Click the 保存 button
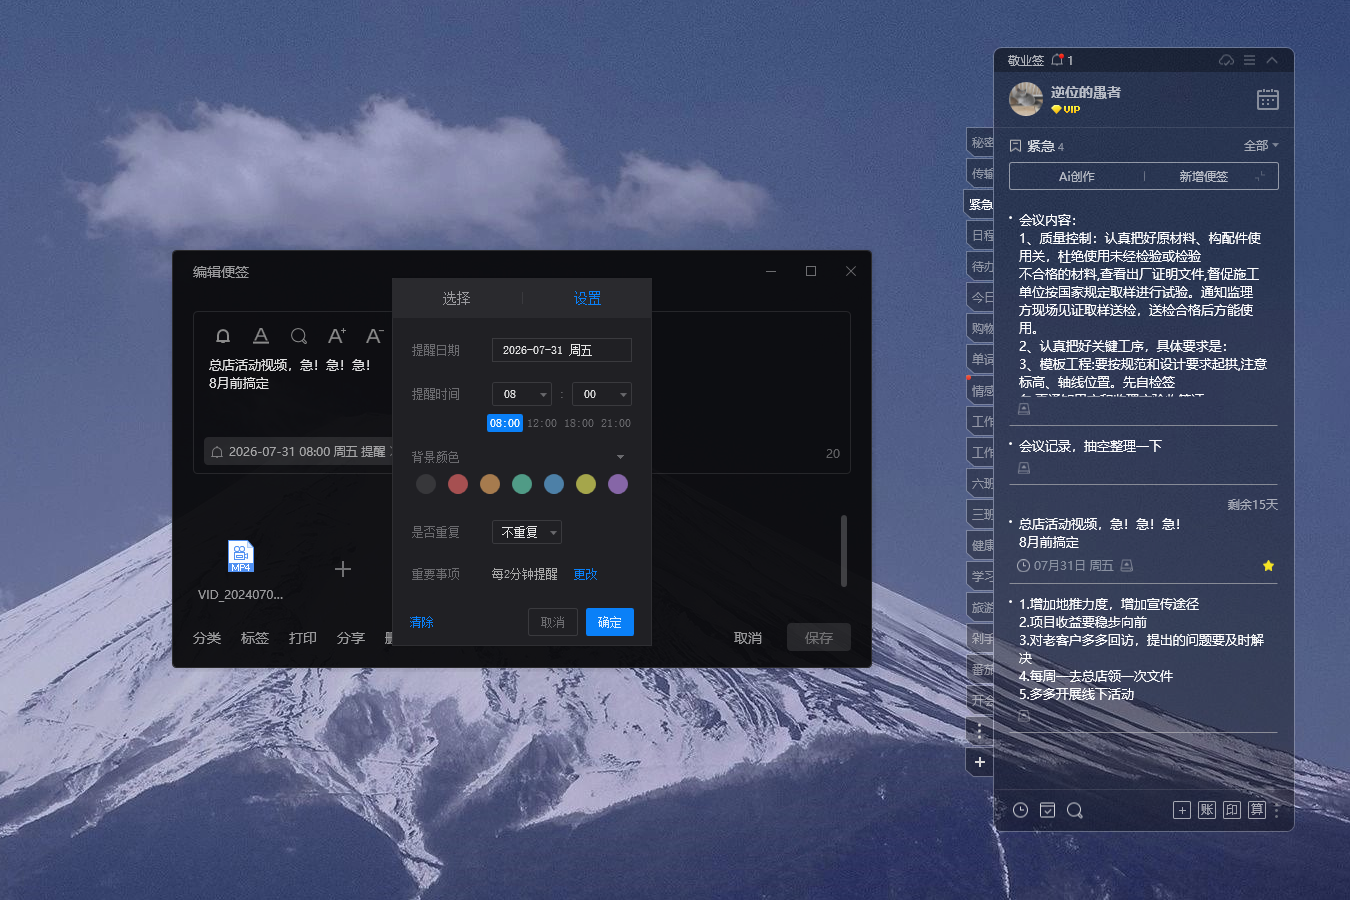Viewport: 1350px width, 900px height. pos(819,638)
